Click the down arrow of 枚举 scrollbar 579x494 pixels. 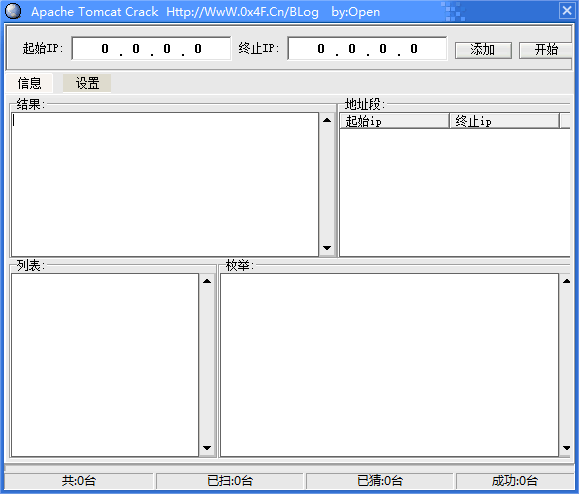point(566,448)
